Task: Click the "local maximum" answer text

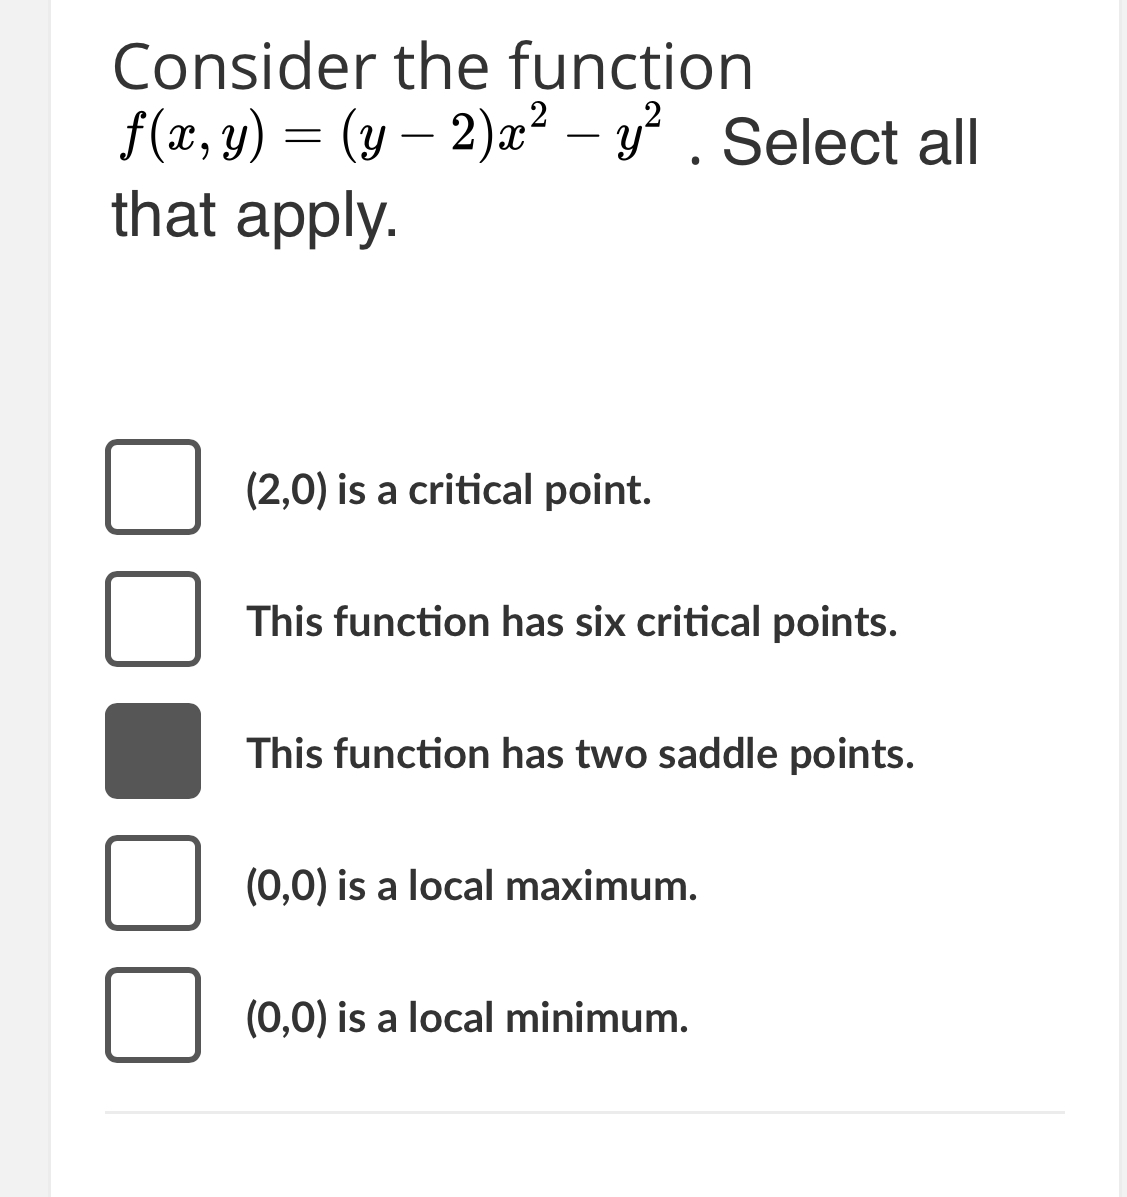Action: tap(470, 886)
